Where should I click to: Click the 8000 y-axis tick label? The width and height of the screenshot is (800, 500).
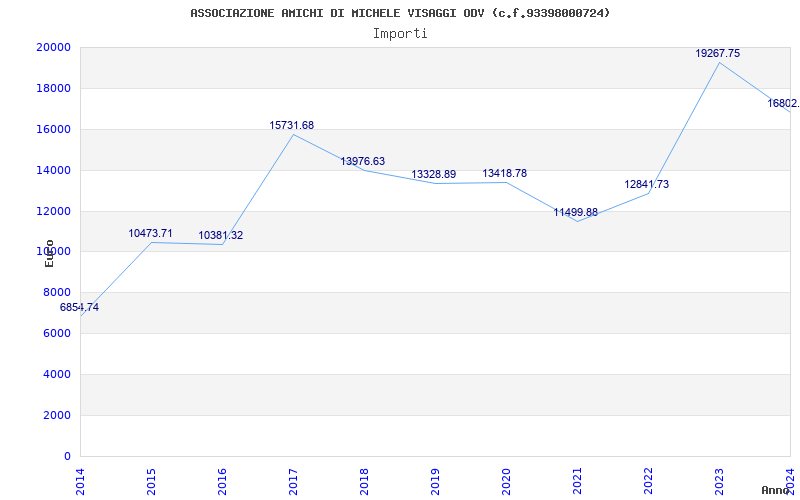point(56,292)
